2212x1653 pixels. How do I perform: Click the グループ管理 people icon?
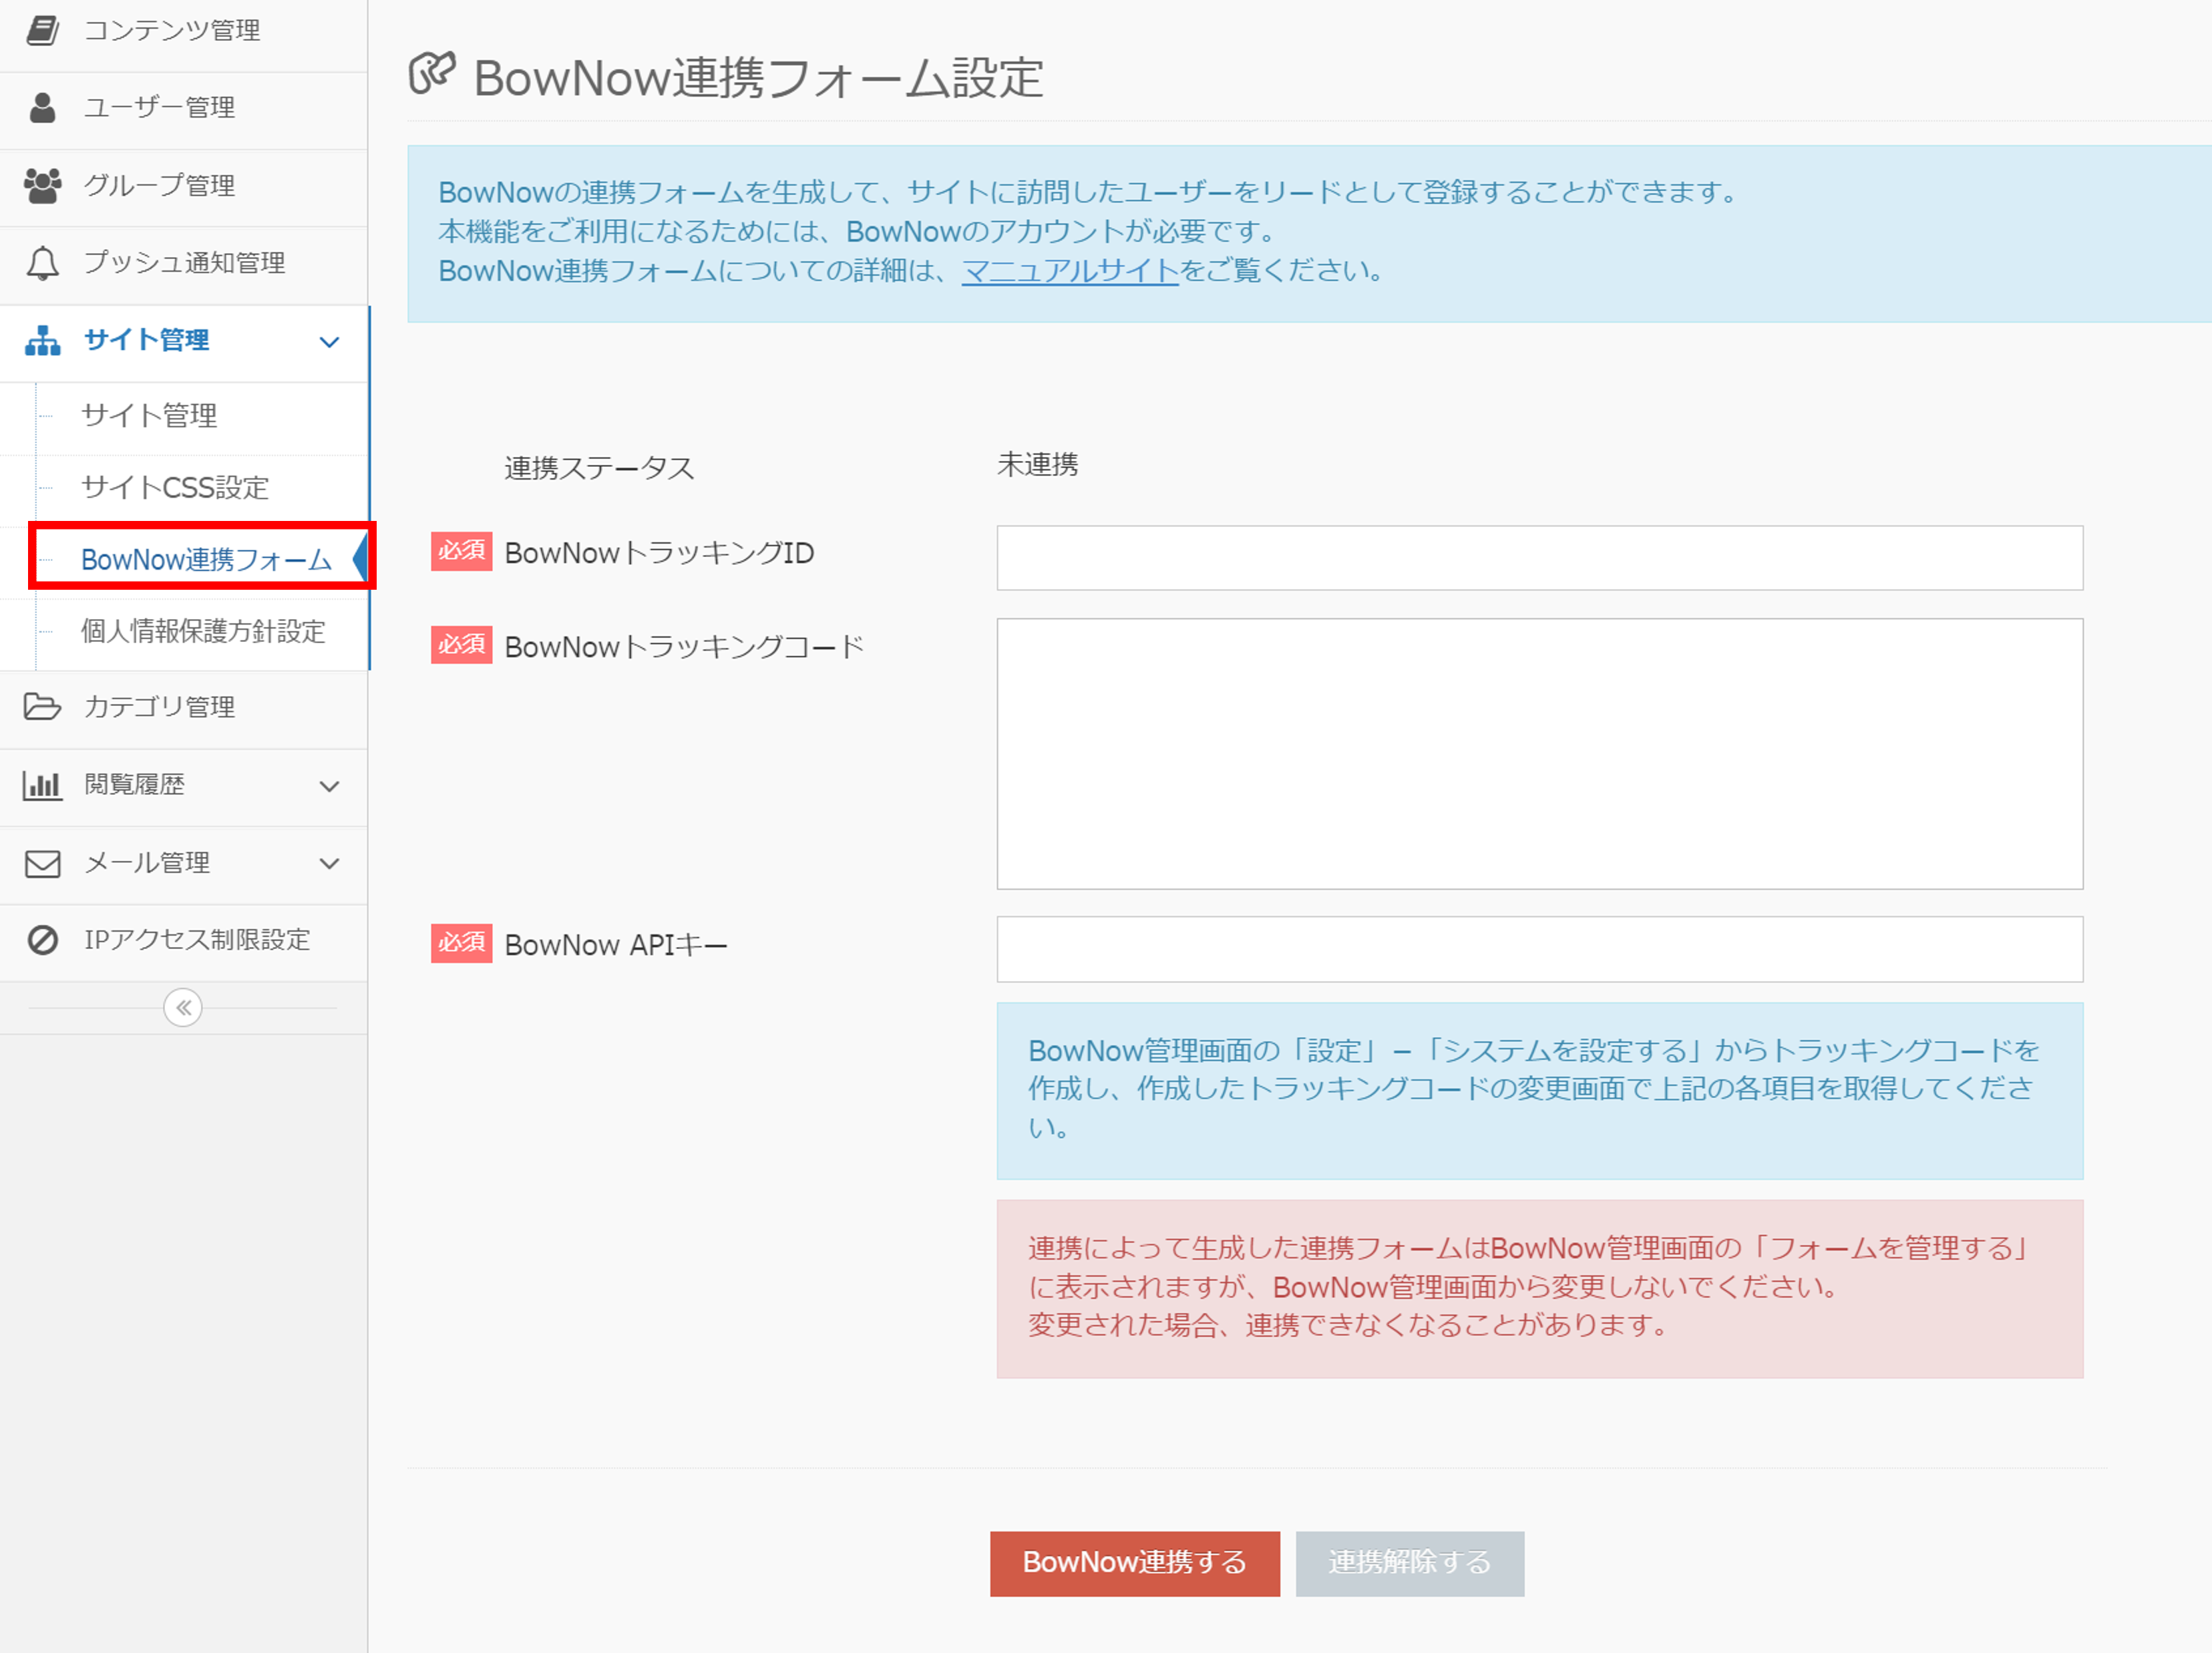pos(42,185)
